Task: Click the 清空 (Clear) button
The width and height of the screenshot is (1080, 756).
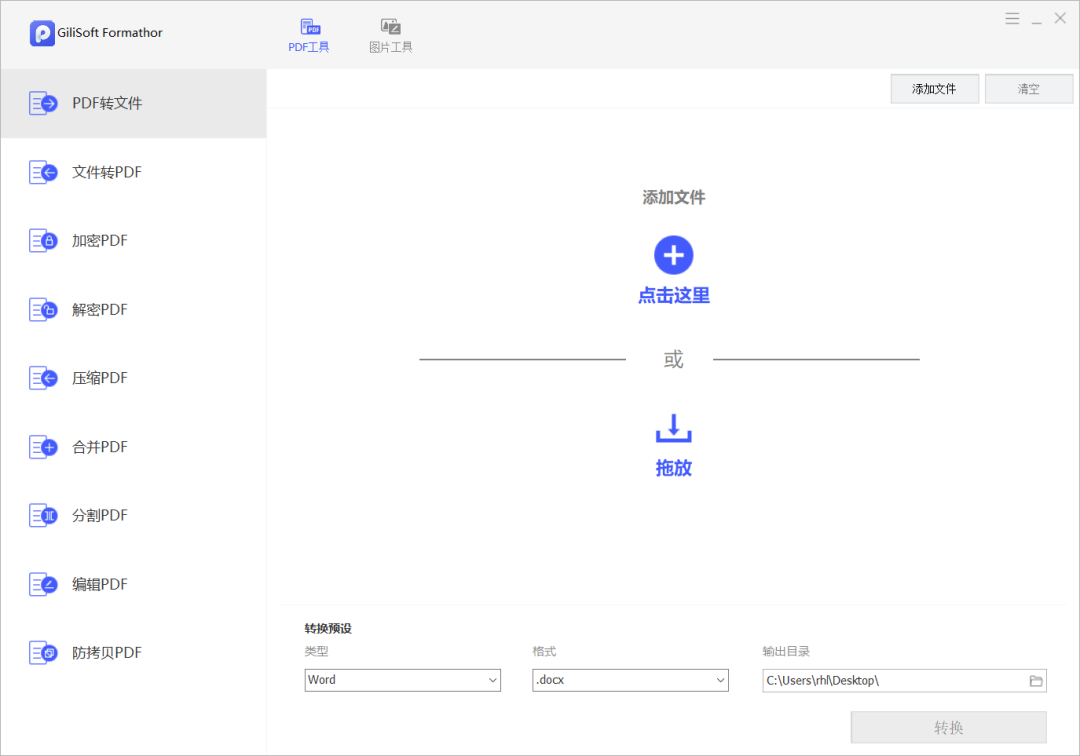Action: pos(1029,88)
